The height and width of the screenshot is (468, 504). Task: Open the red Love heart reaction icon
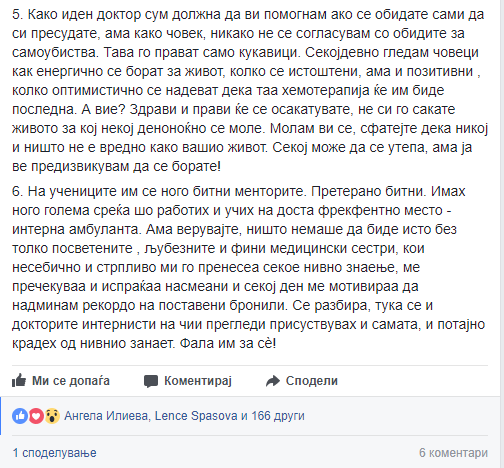pyautogui.click(x=36, y=416)
